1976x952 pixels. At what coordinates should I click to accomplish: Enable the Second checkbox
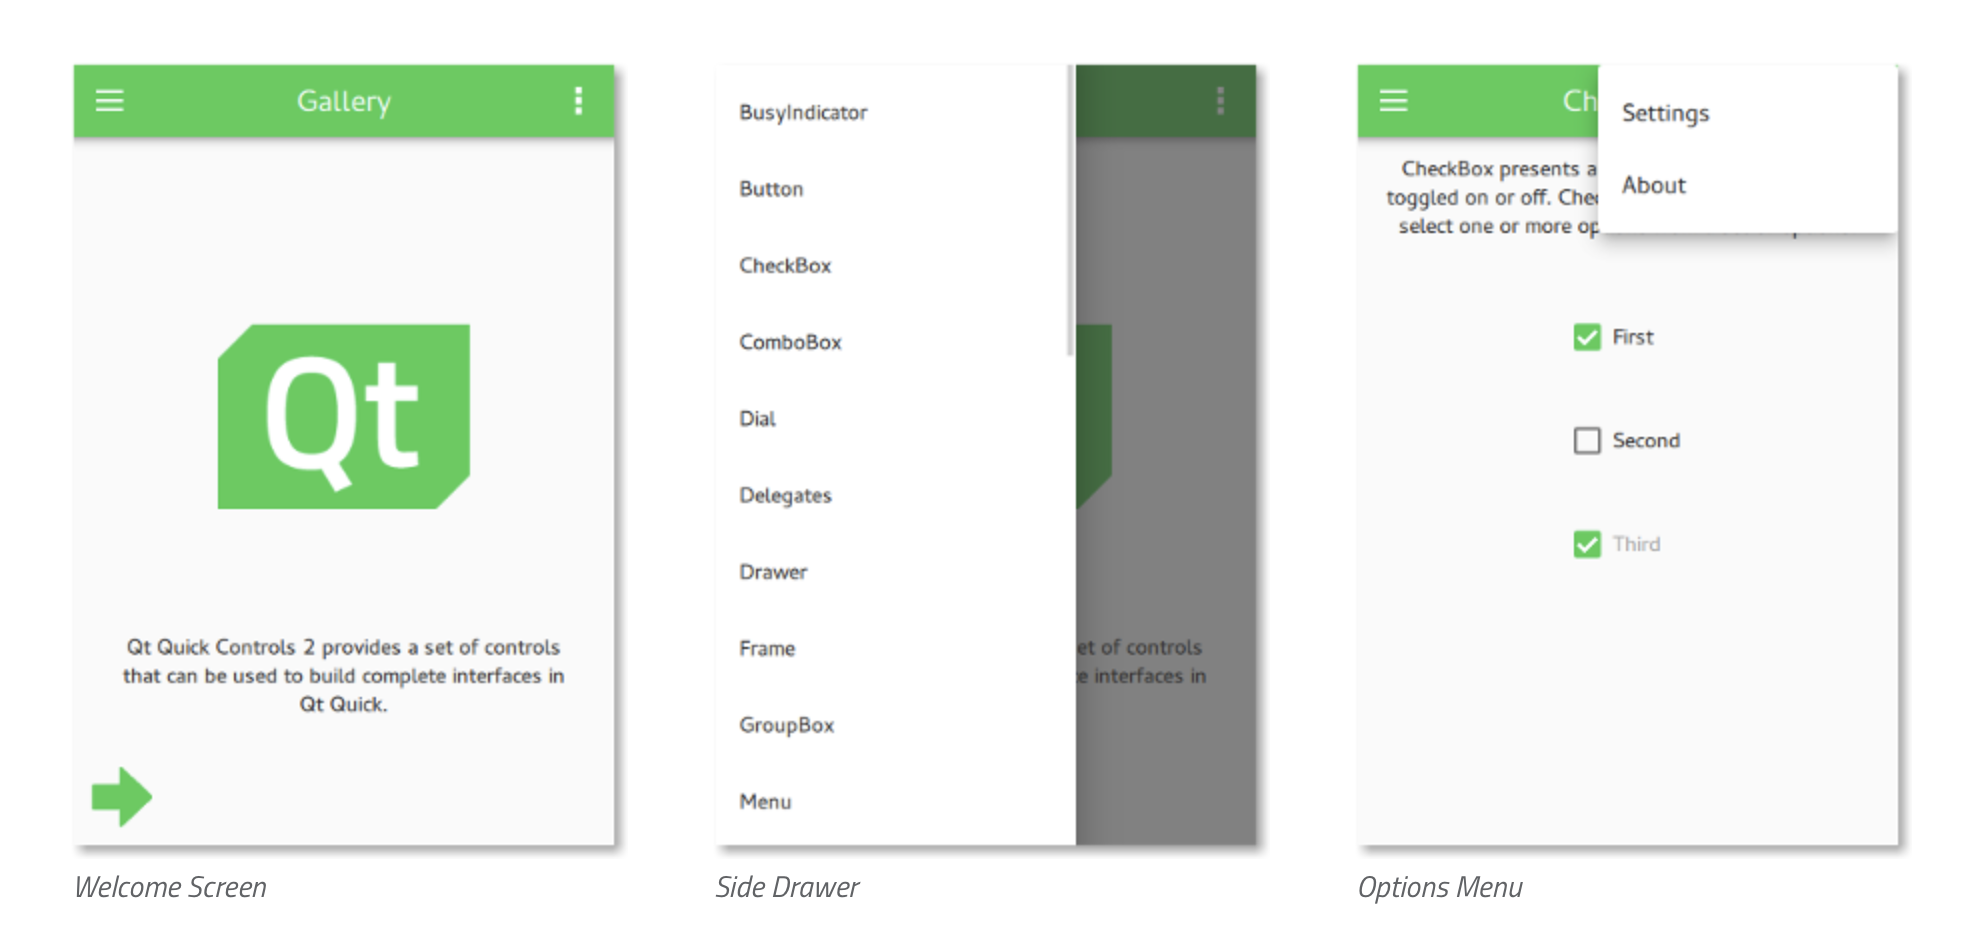pos(1587,440)
